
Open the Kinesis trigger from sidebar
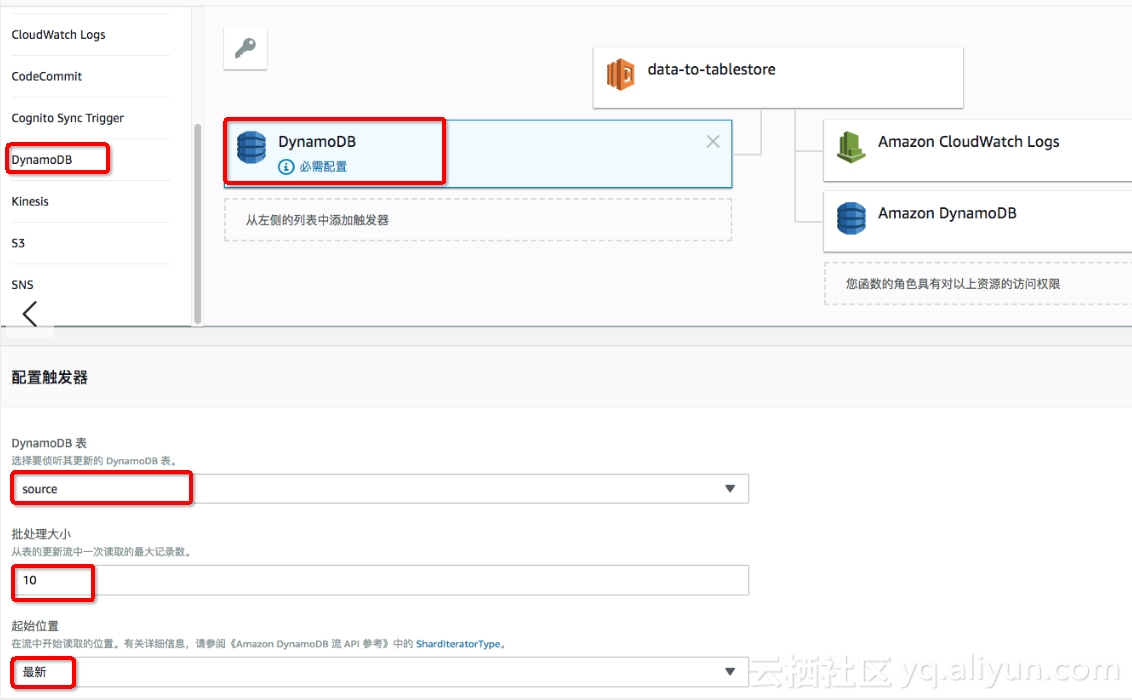tap(30, 201)
